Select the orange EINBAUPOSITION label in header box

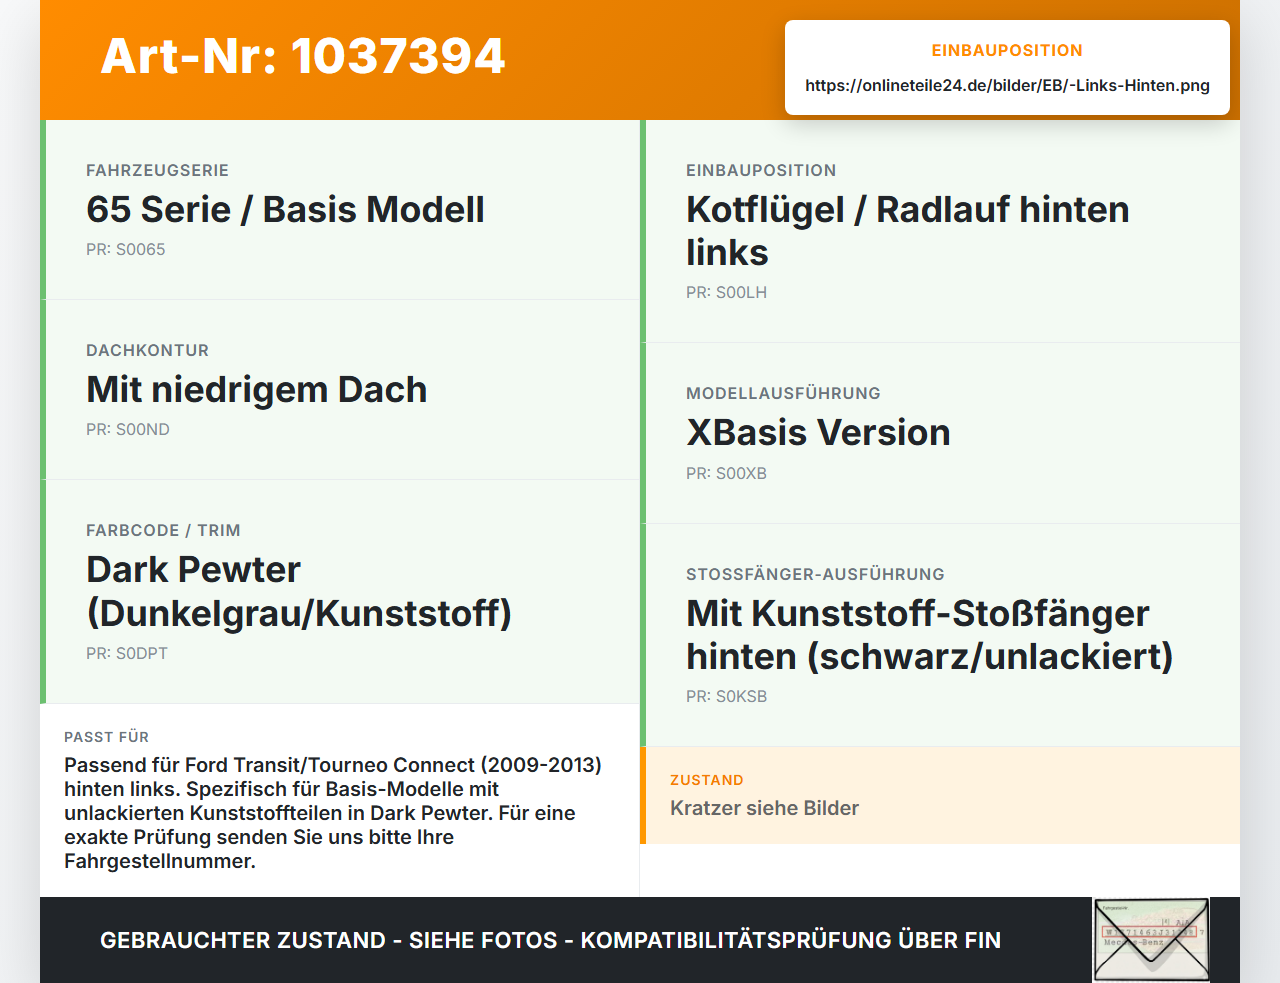pos(1007,50)
